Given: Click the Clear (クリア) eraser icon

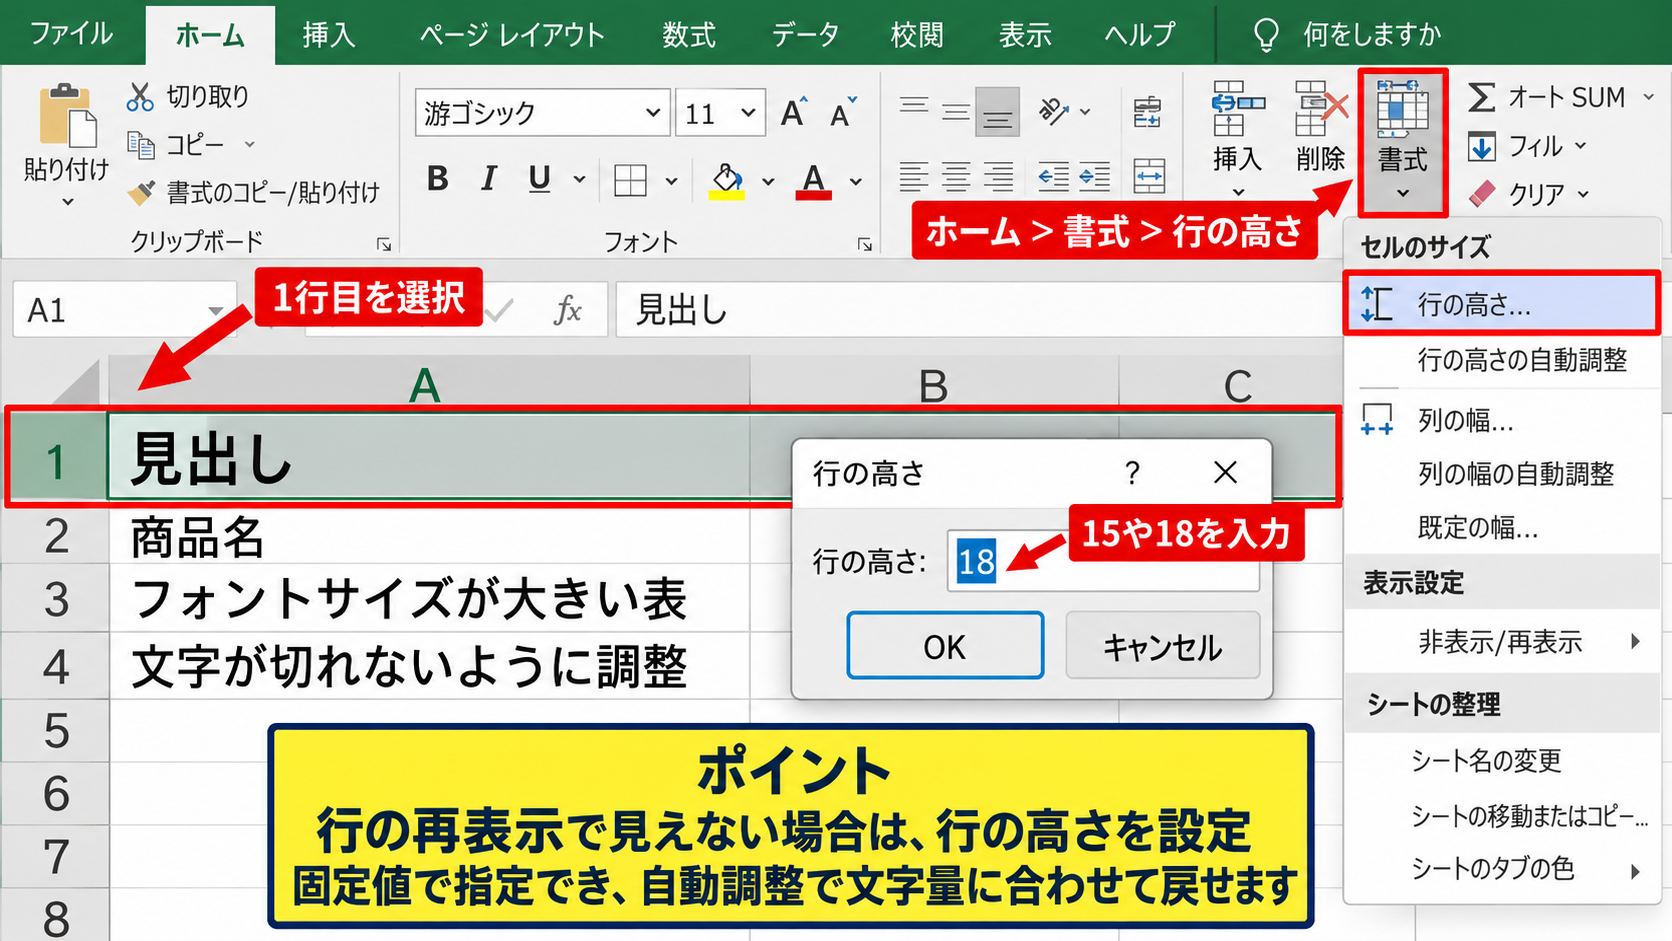Looking at the screenshot, I should (x=1482, y=193).
